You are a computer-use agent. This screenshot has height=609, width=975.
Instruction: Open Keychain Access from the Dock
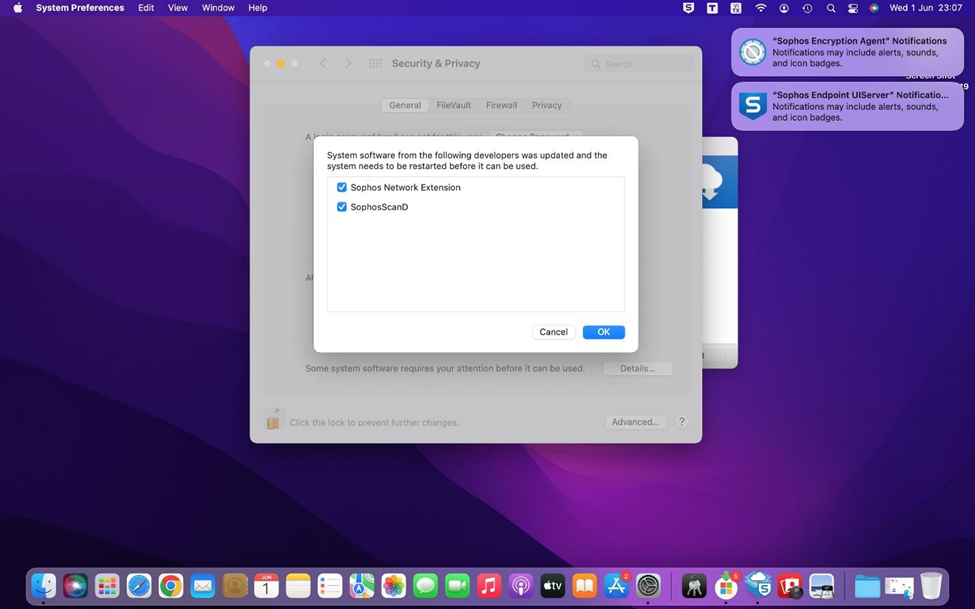click(694, 586)
